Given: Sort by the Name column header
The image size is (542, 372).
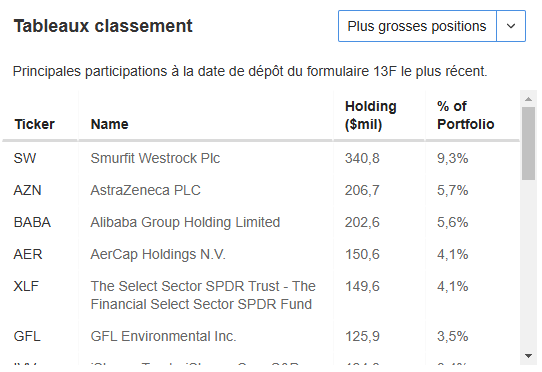Looking at the screenshot, I should [109, 124].
